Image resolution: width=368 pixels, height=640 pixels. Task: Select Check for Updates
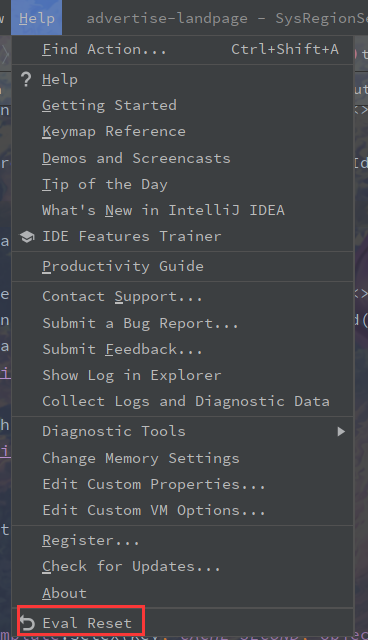tap(182, 567)
